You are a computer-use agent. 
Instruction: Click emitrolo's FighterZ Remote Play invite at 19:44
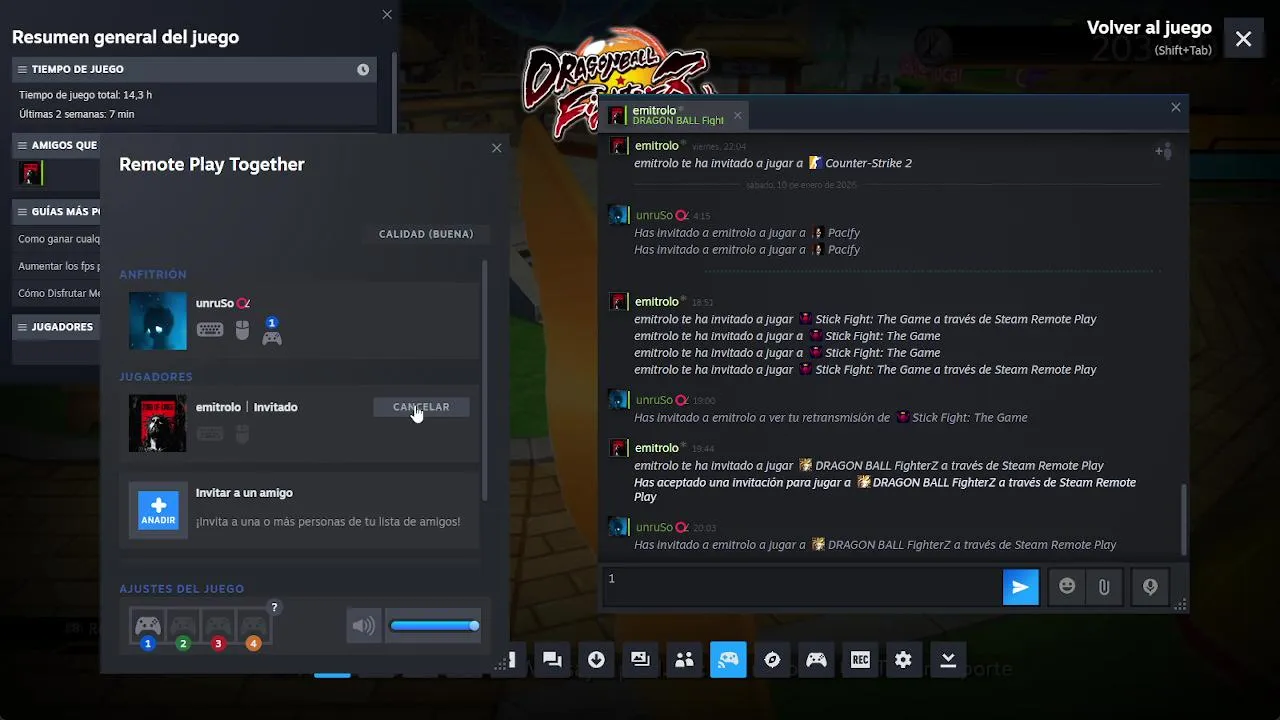coord(869,466)
